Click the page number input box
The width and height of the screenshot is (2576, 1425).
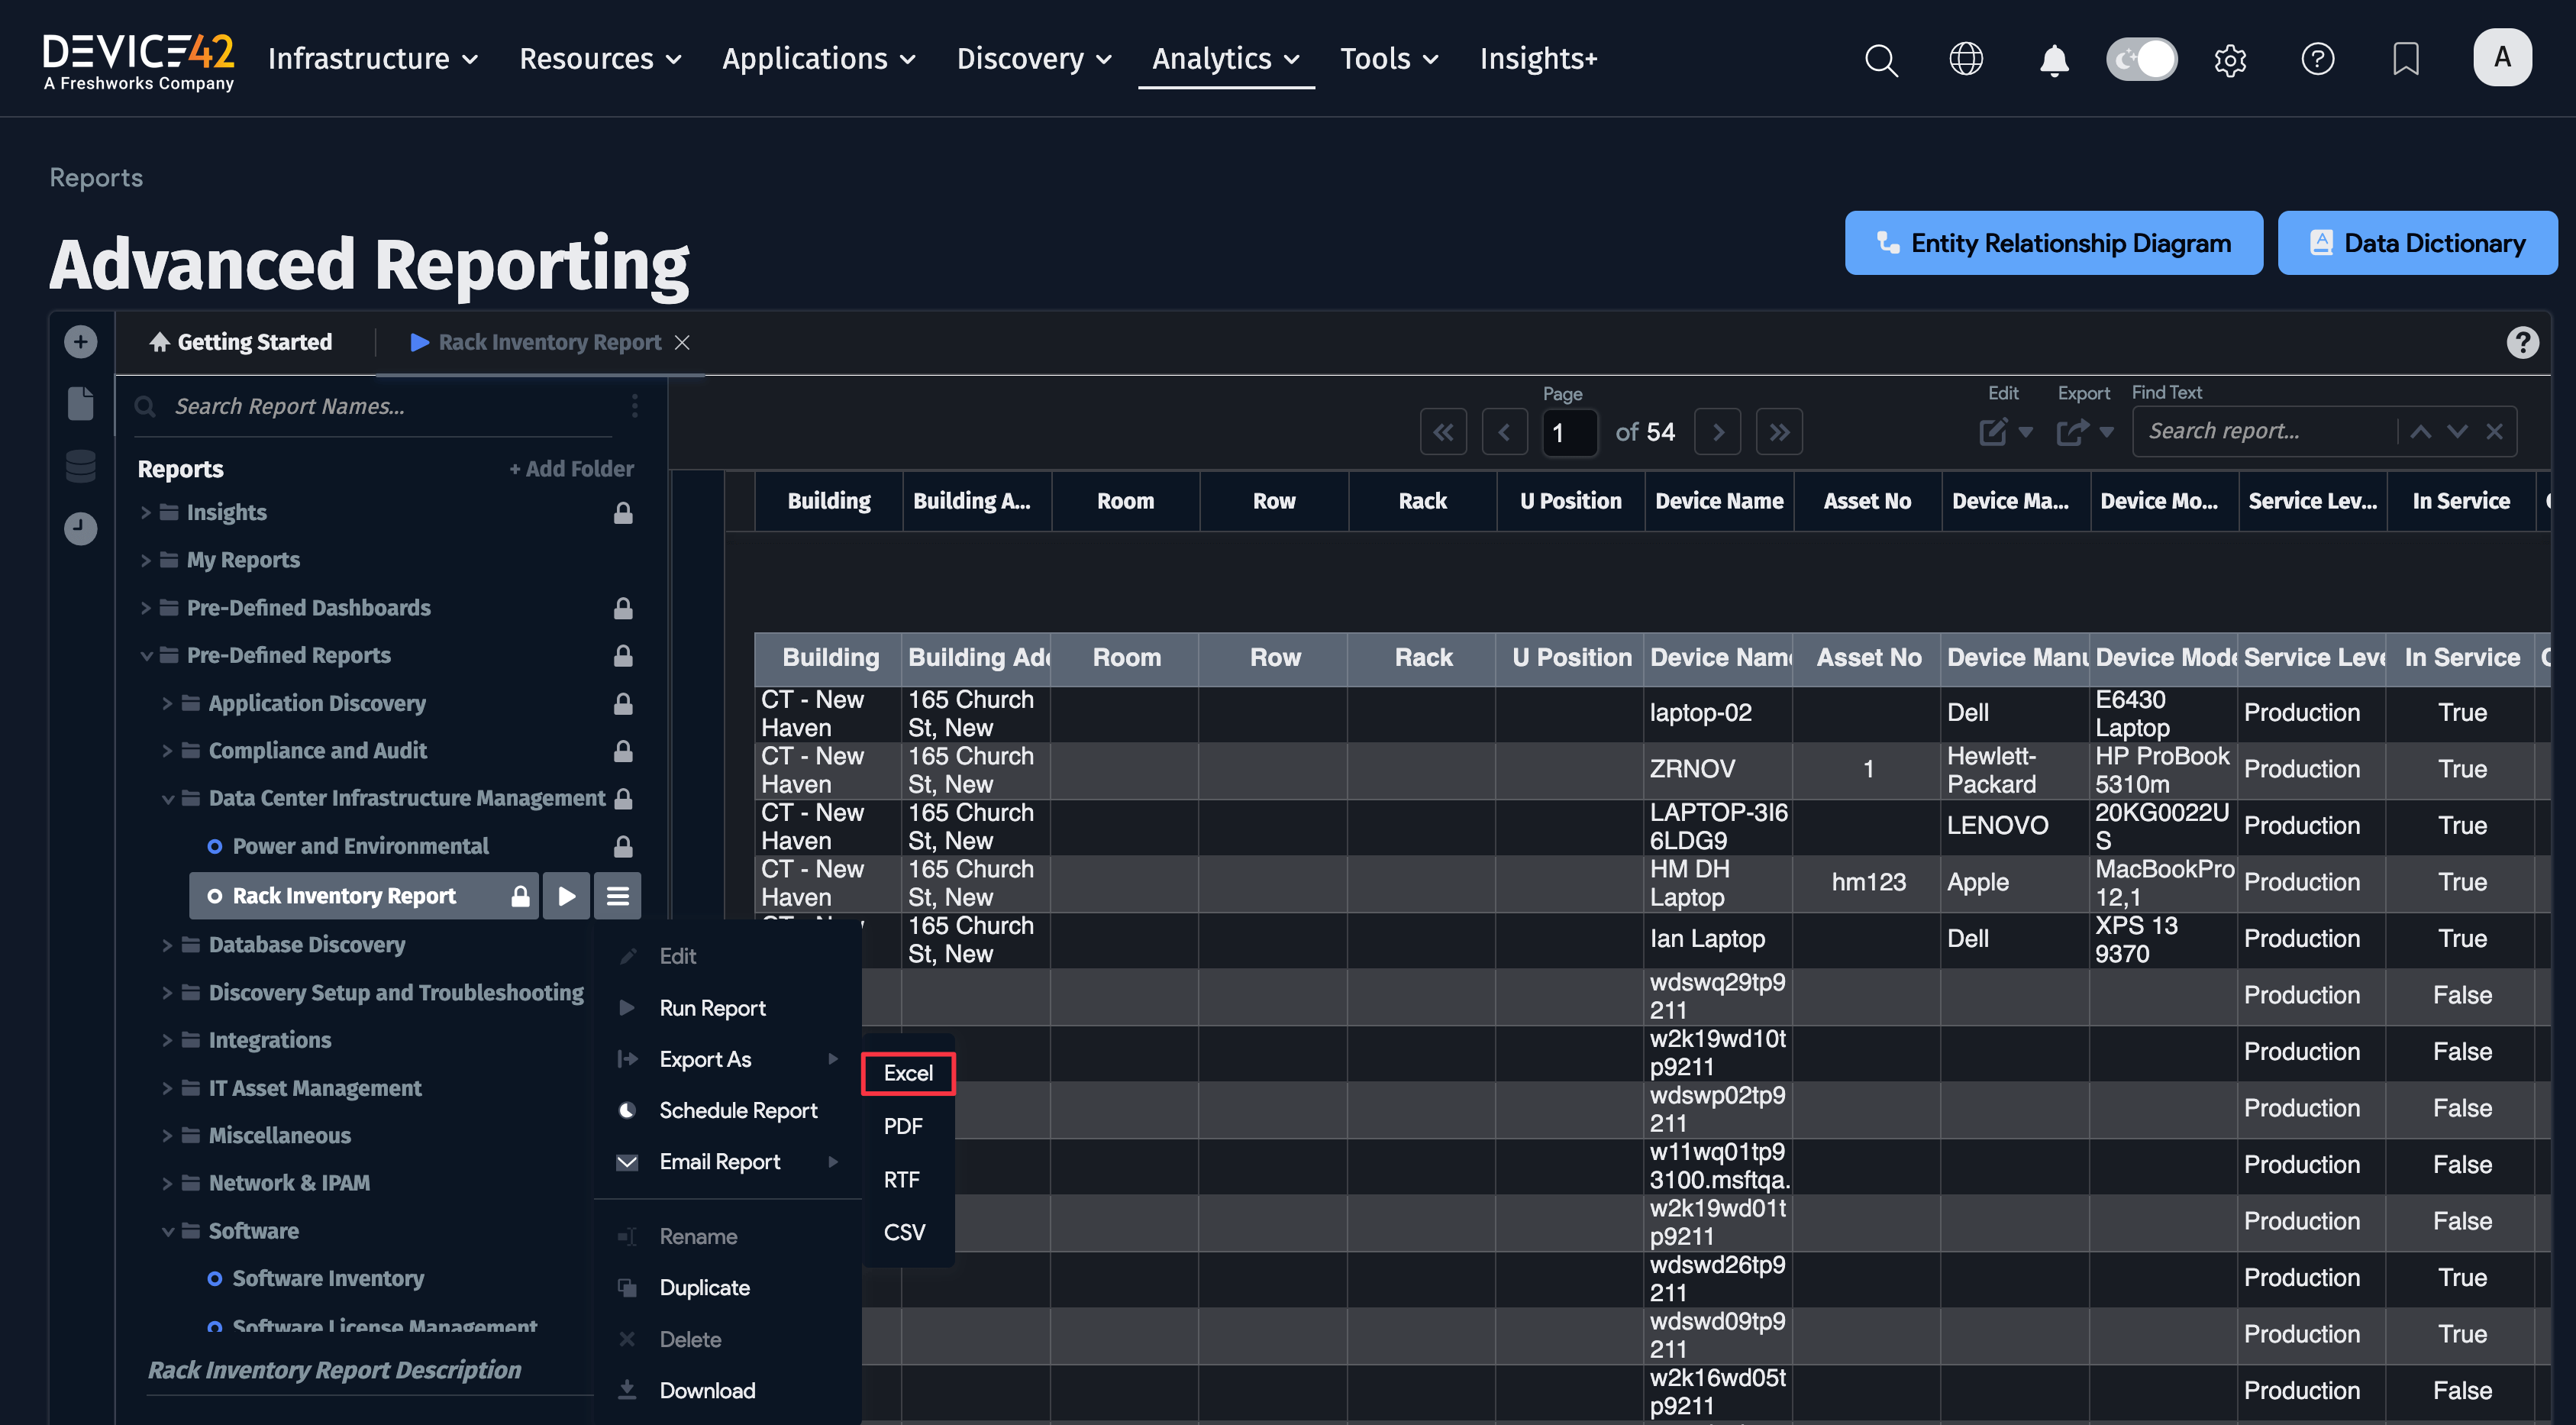1570,433
